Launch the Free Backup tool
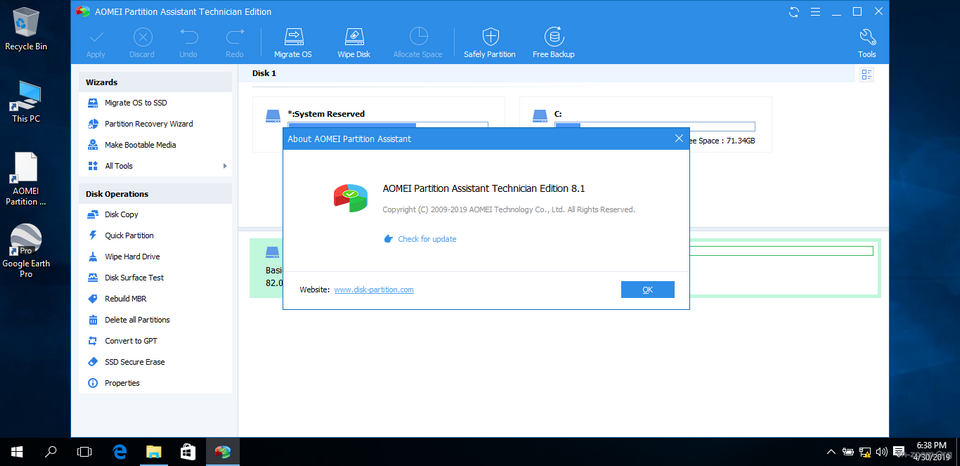Viewport: 960px width, 466px height. [553, 42]
